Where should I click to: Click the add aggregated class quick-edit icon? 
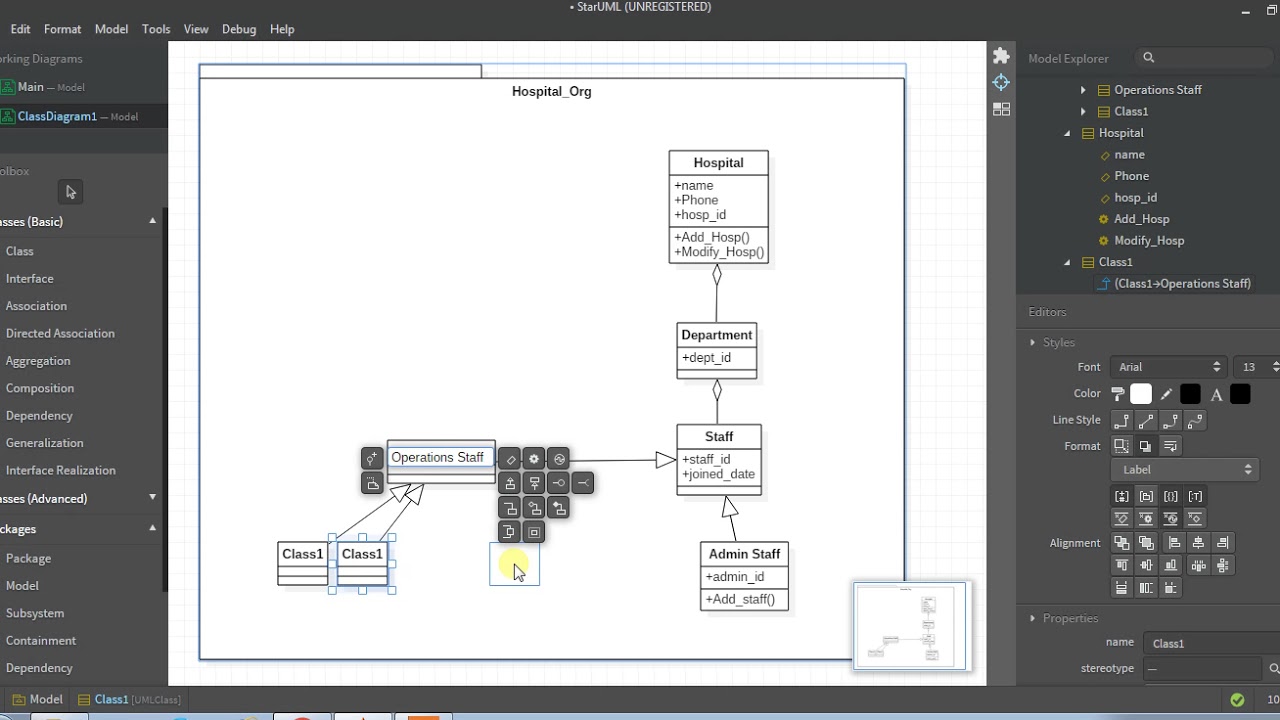pos(534,508)
